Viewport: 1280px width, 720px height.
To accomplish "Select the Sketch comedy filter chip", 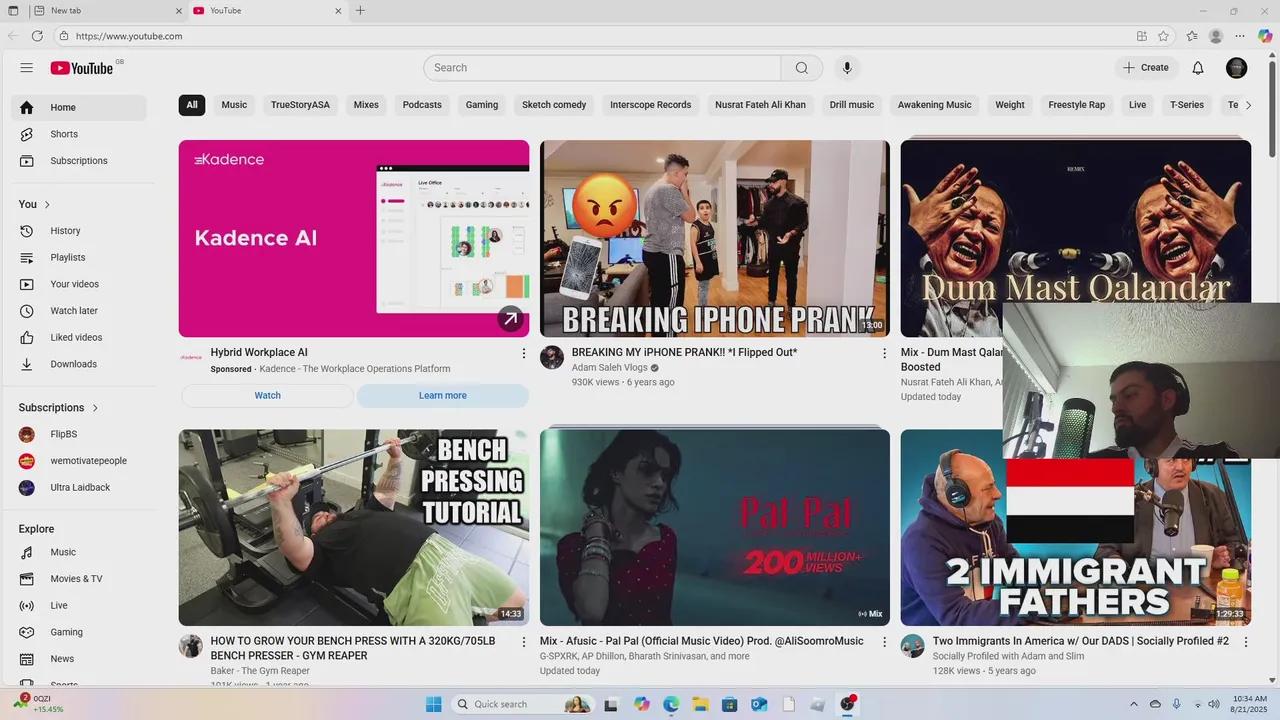I will pyautogui.click(x=554, y=105).
